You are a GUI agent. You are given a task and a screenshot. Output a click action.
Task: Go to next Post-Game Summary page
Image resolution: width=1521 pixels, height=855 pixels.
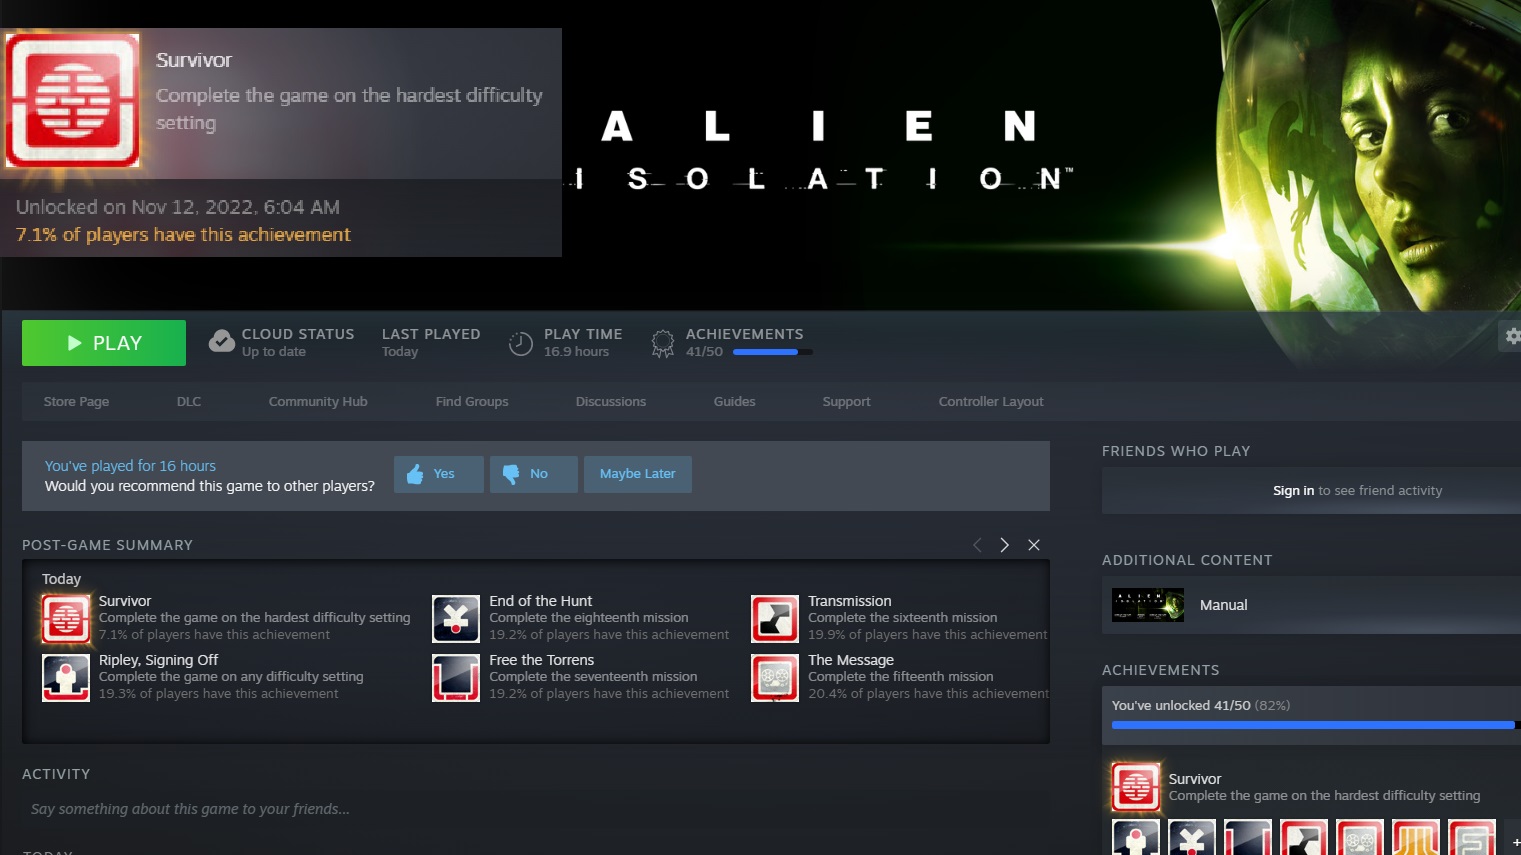(x=1005, y=545)
